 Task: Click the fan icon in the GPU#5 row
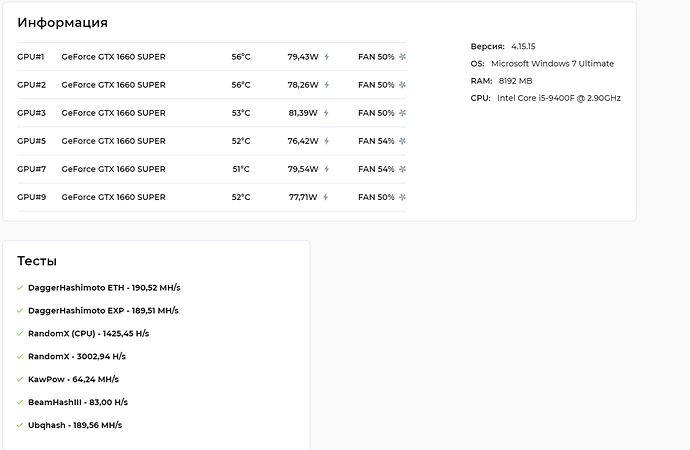402,141
